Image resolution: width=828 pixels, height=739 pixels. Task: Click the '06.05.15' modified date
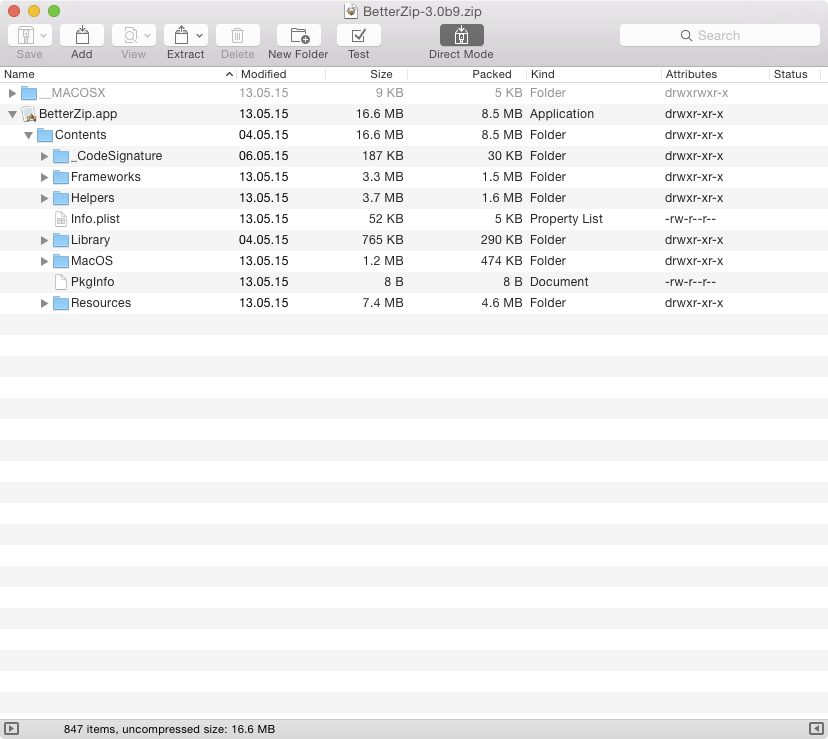(264, 156)
